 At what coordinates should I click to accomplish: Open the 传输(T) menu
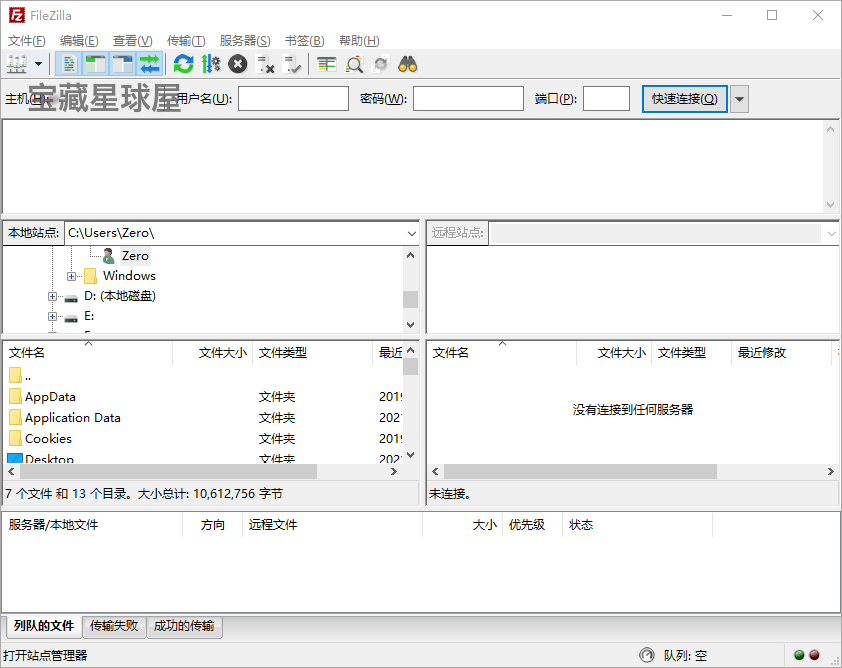coord(186,41)
